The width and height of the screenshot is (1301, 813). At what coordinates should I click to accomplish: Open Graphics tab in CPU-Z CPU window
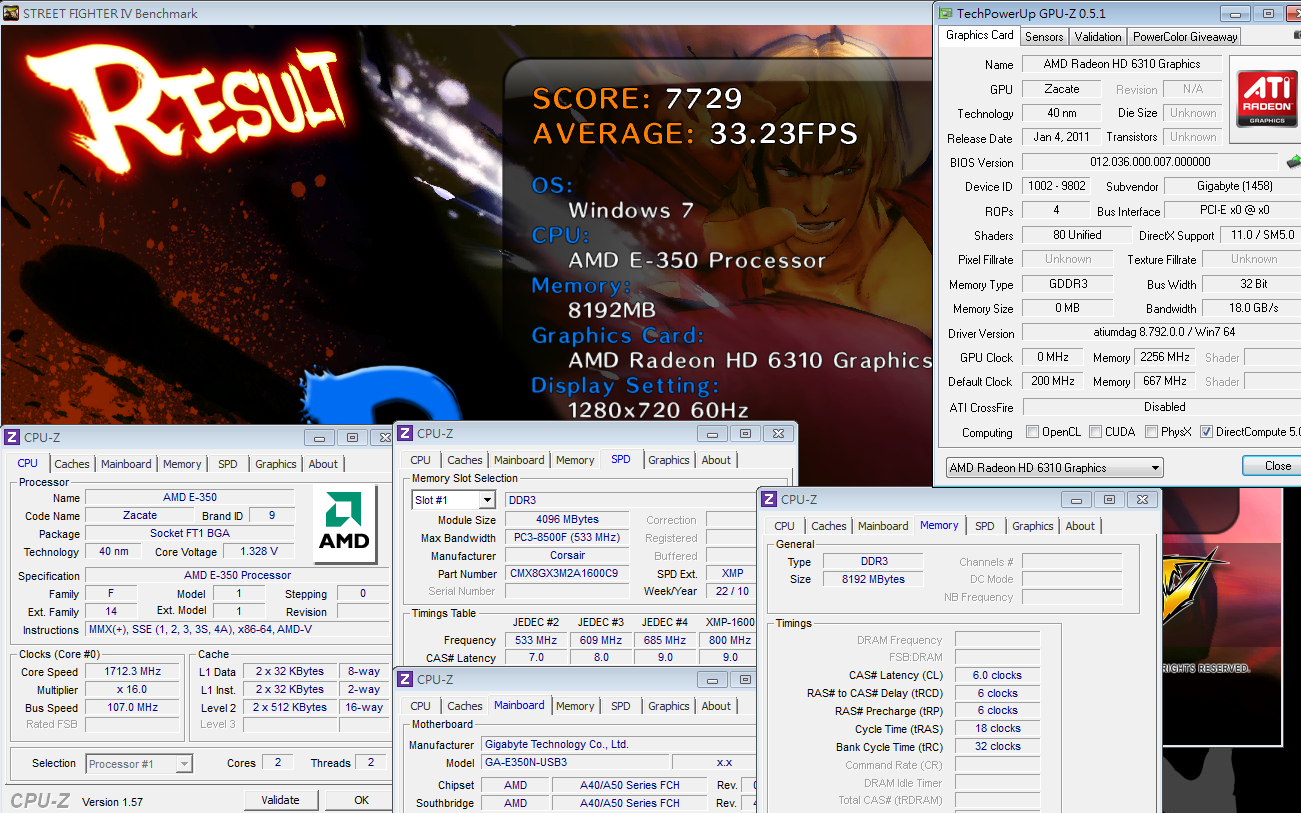click(x=276, y=464)
